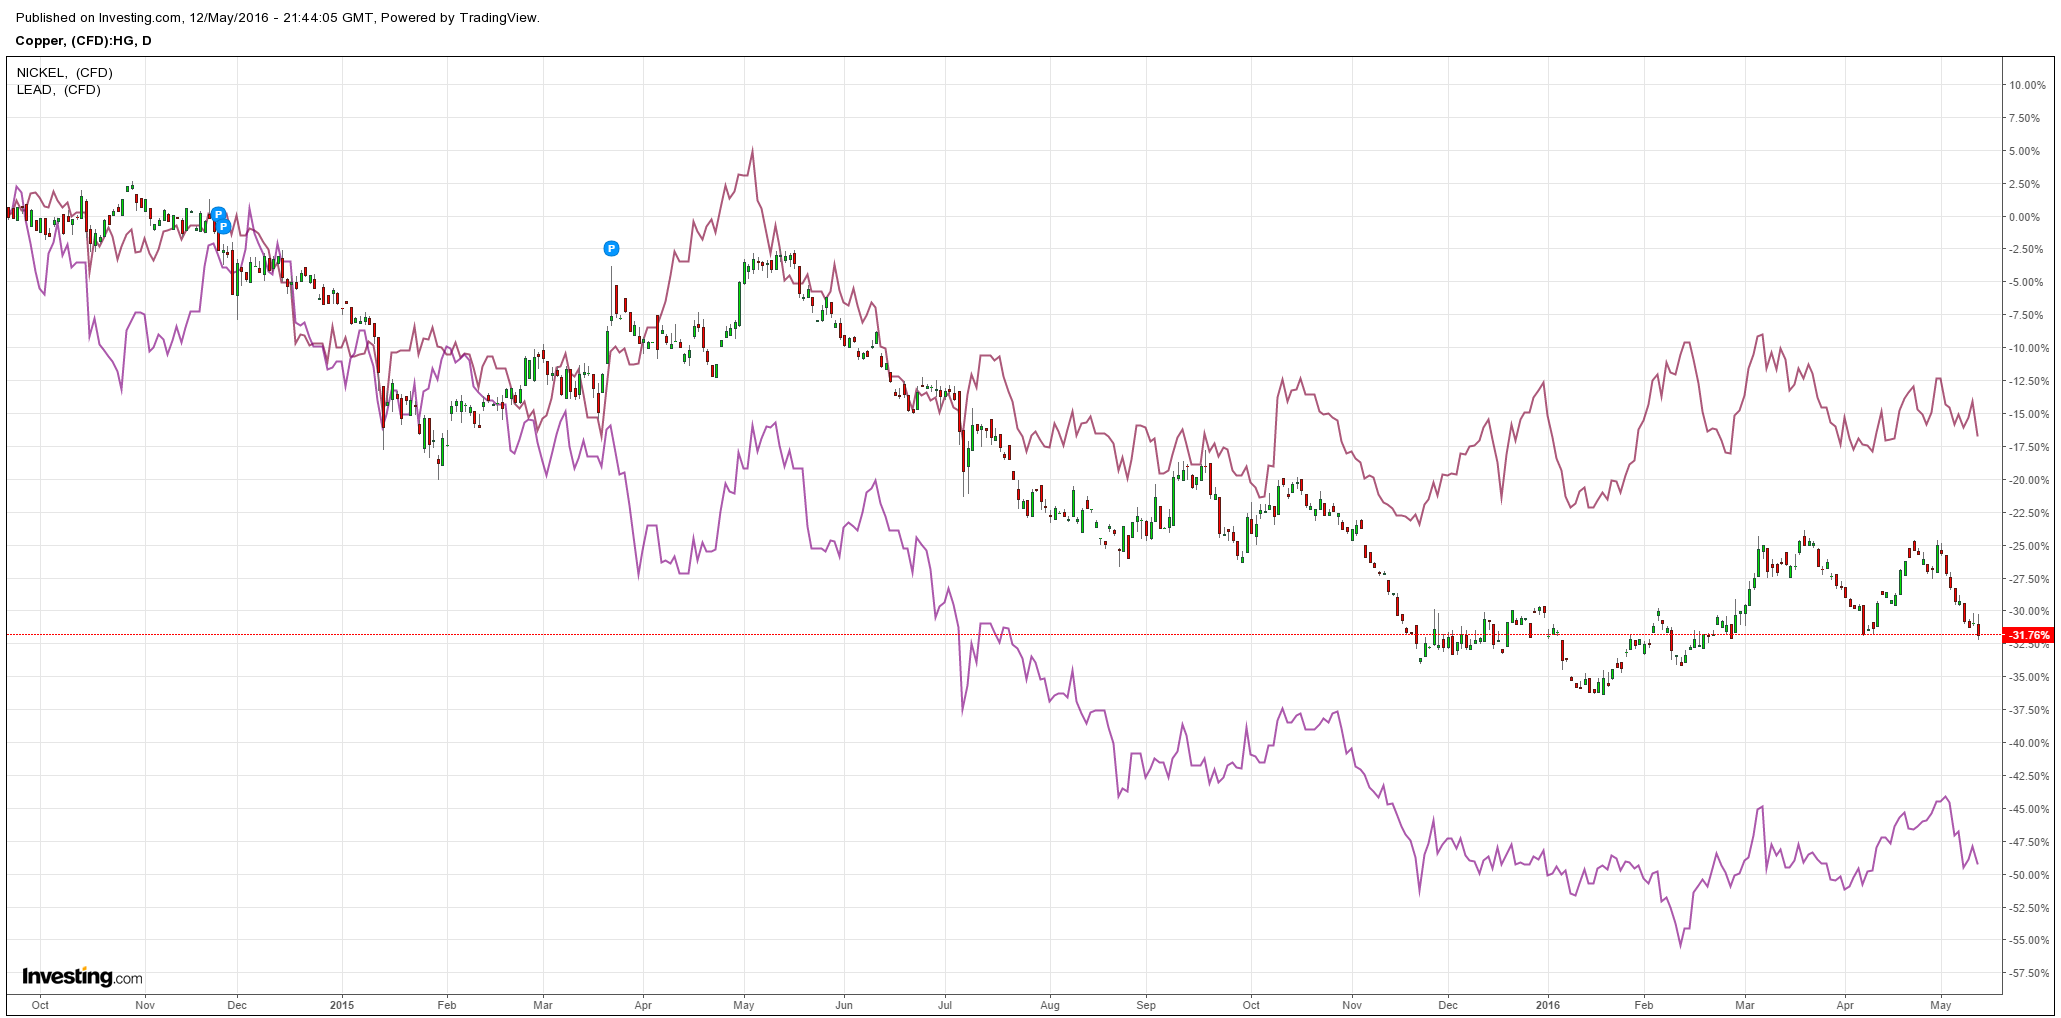Click the 2016 label on the time axis

pyautogui.click(x=1547, y=1005)
